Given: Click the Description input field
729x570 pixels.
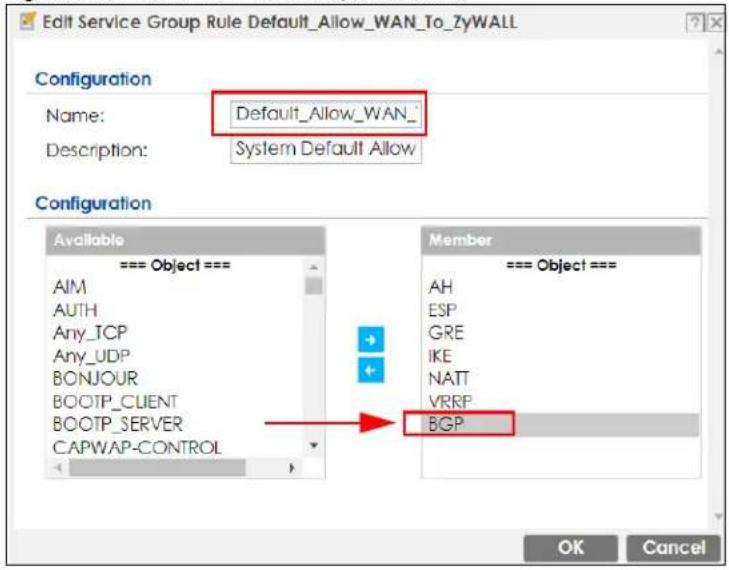Looking at the screenshot, I should (326, 150).
